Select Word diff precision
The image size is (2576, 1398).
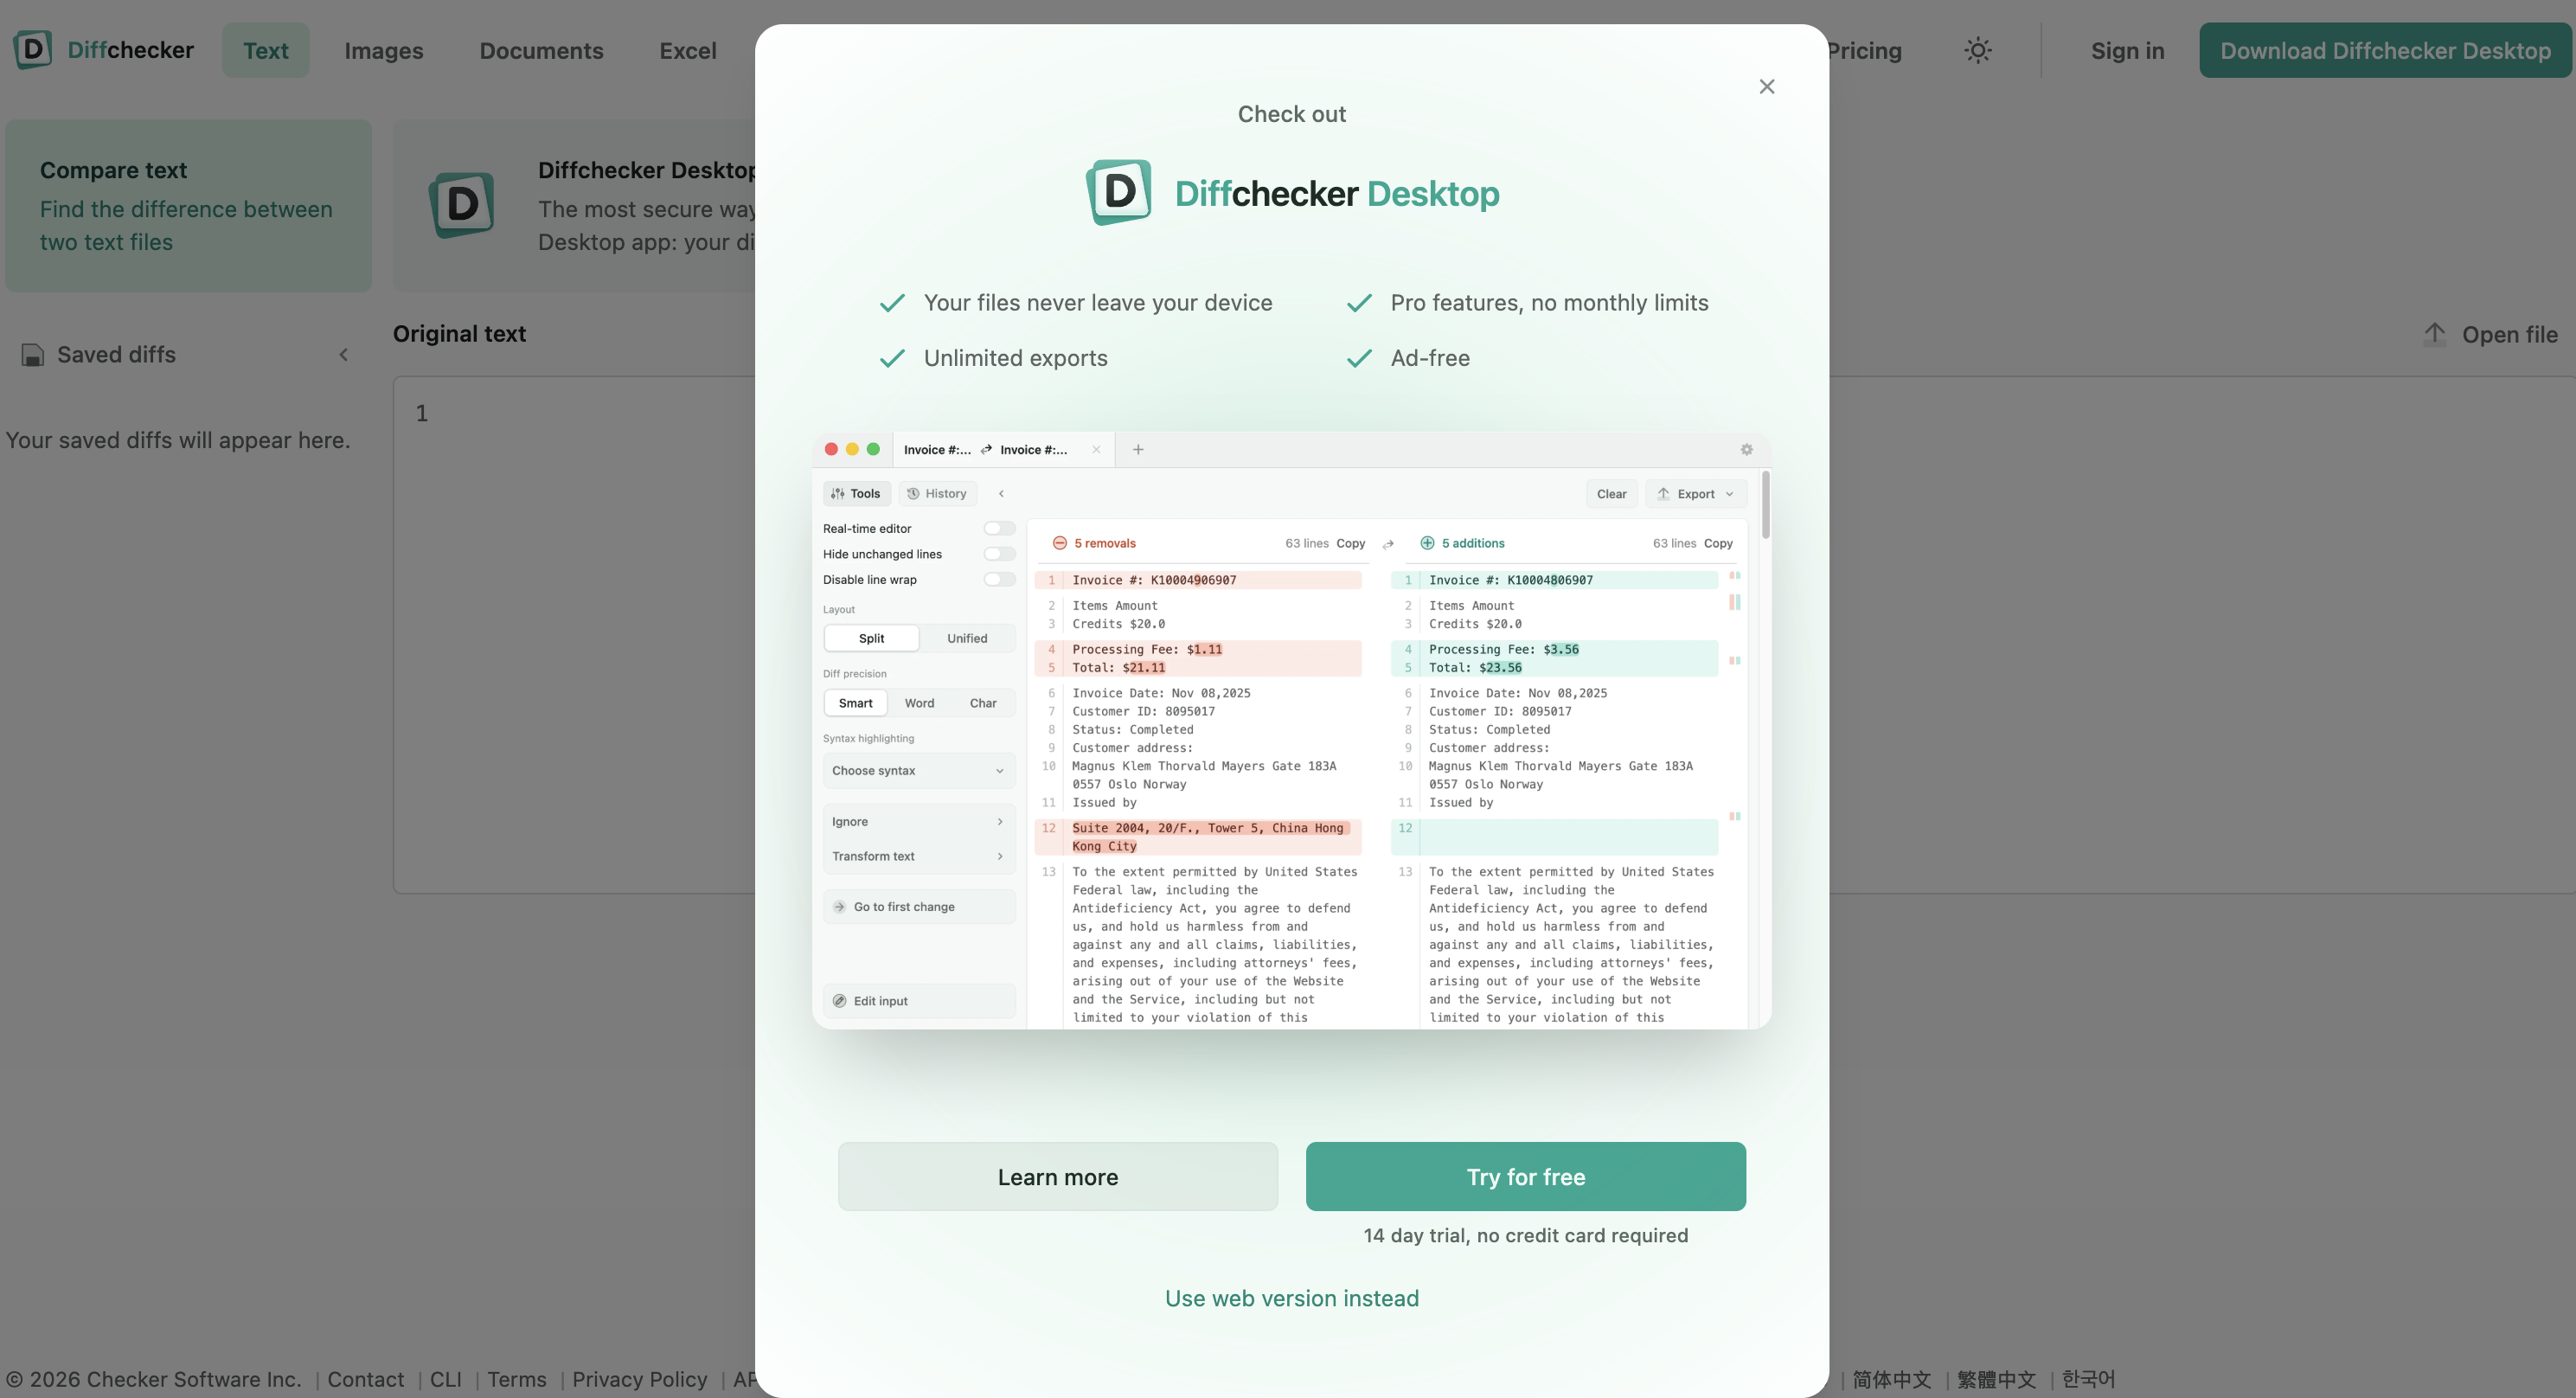pyautogui.click(x=919, y=703)
